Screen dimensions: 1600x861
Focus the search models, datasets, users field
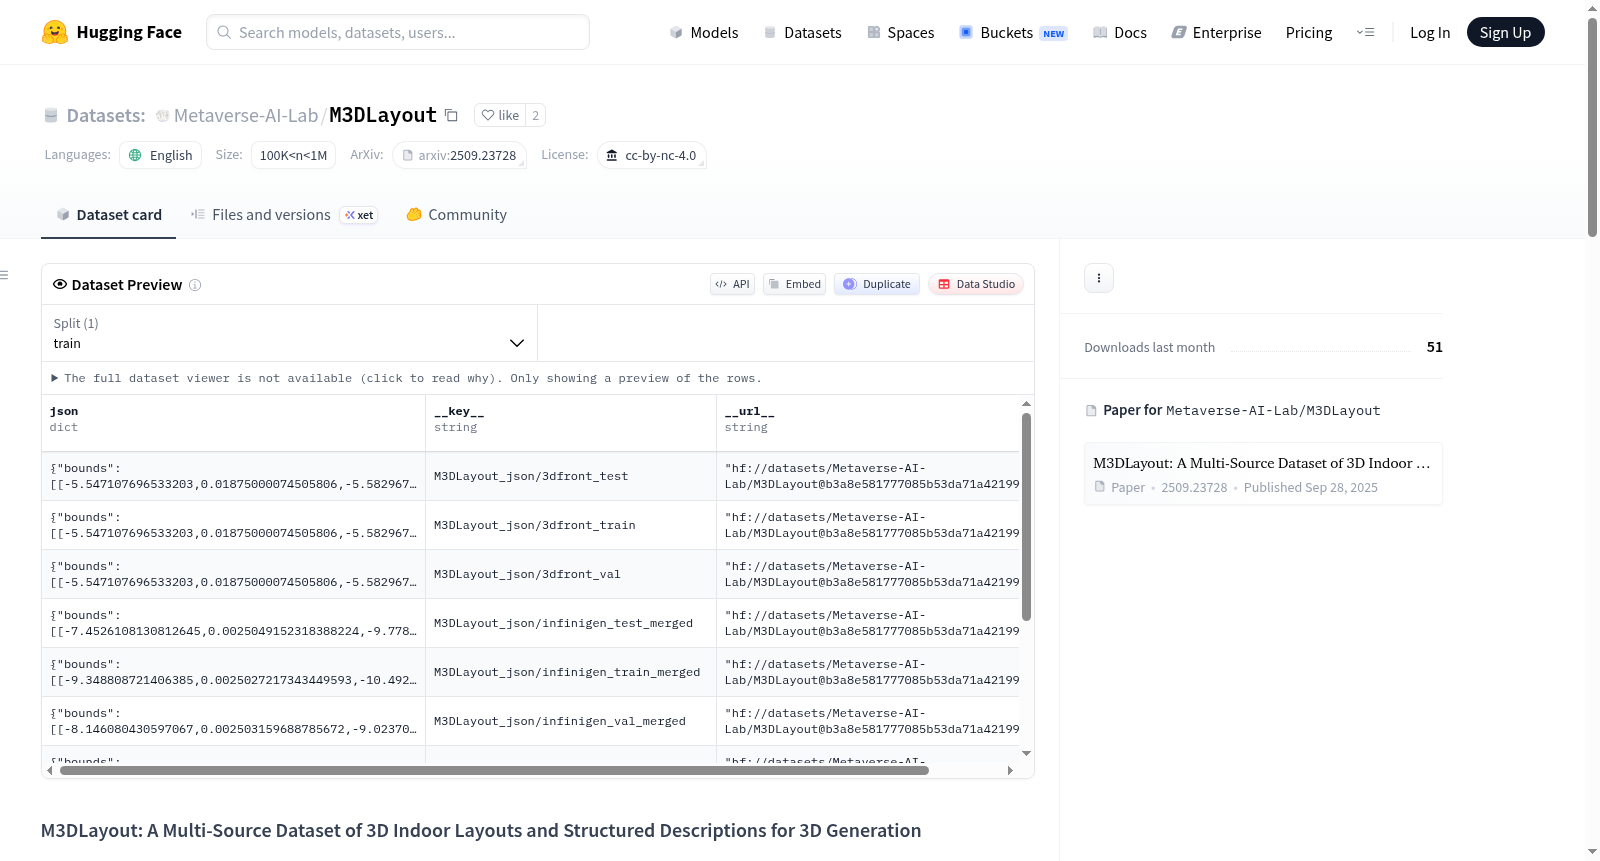pos(398,32)
